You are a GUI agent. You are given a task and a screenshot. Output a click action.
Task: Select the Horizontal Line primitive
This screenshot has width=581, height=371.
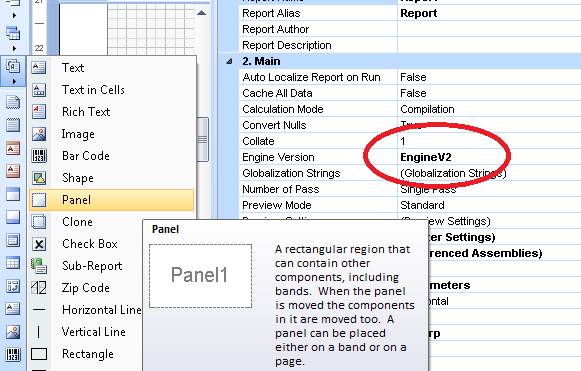click(x=86, y=309)
